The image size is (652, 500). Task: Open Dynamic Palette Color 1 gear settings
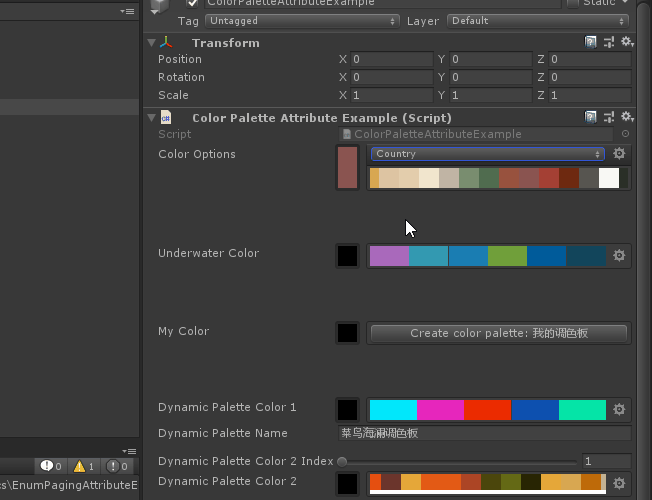(619, 410)
